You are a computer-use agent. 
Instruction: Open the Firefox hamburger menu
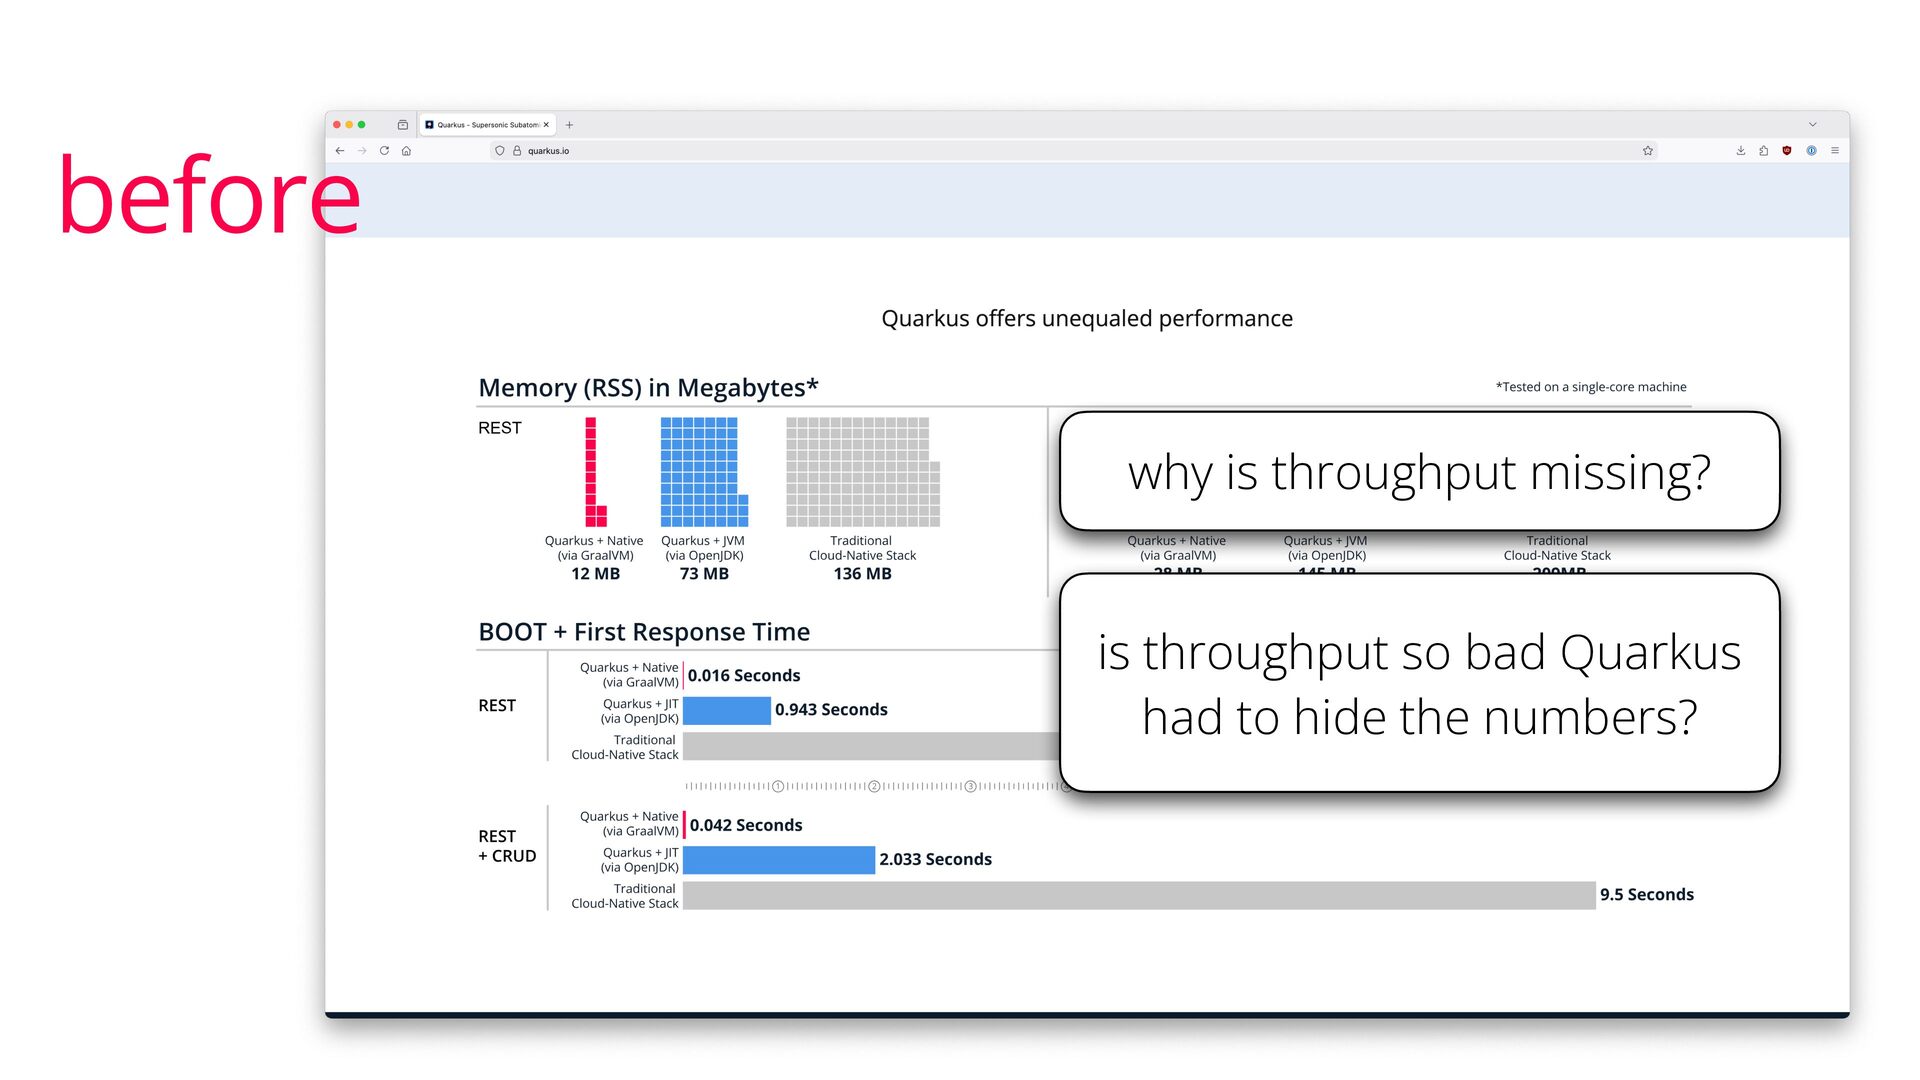1835,151
